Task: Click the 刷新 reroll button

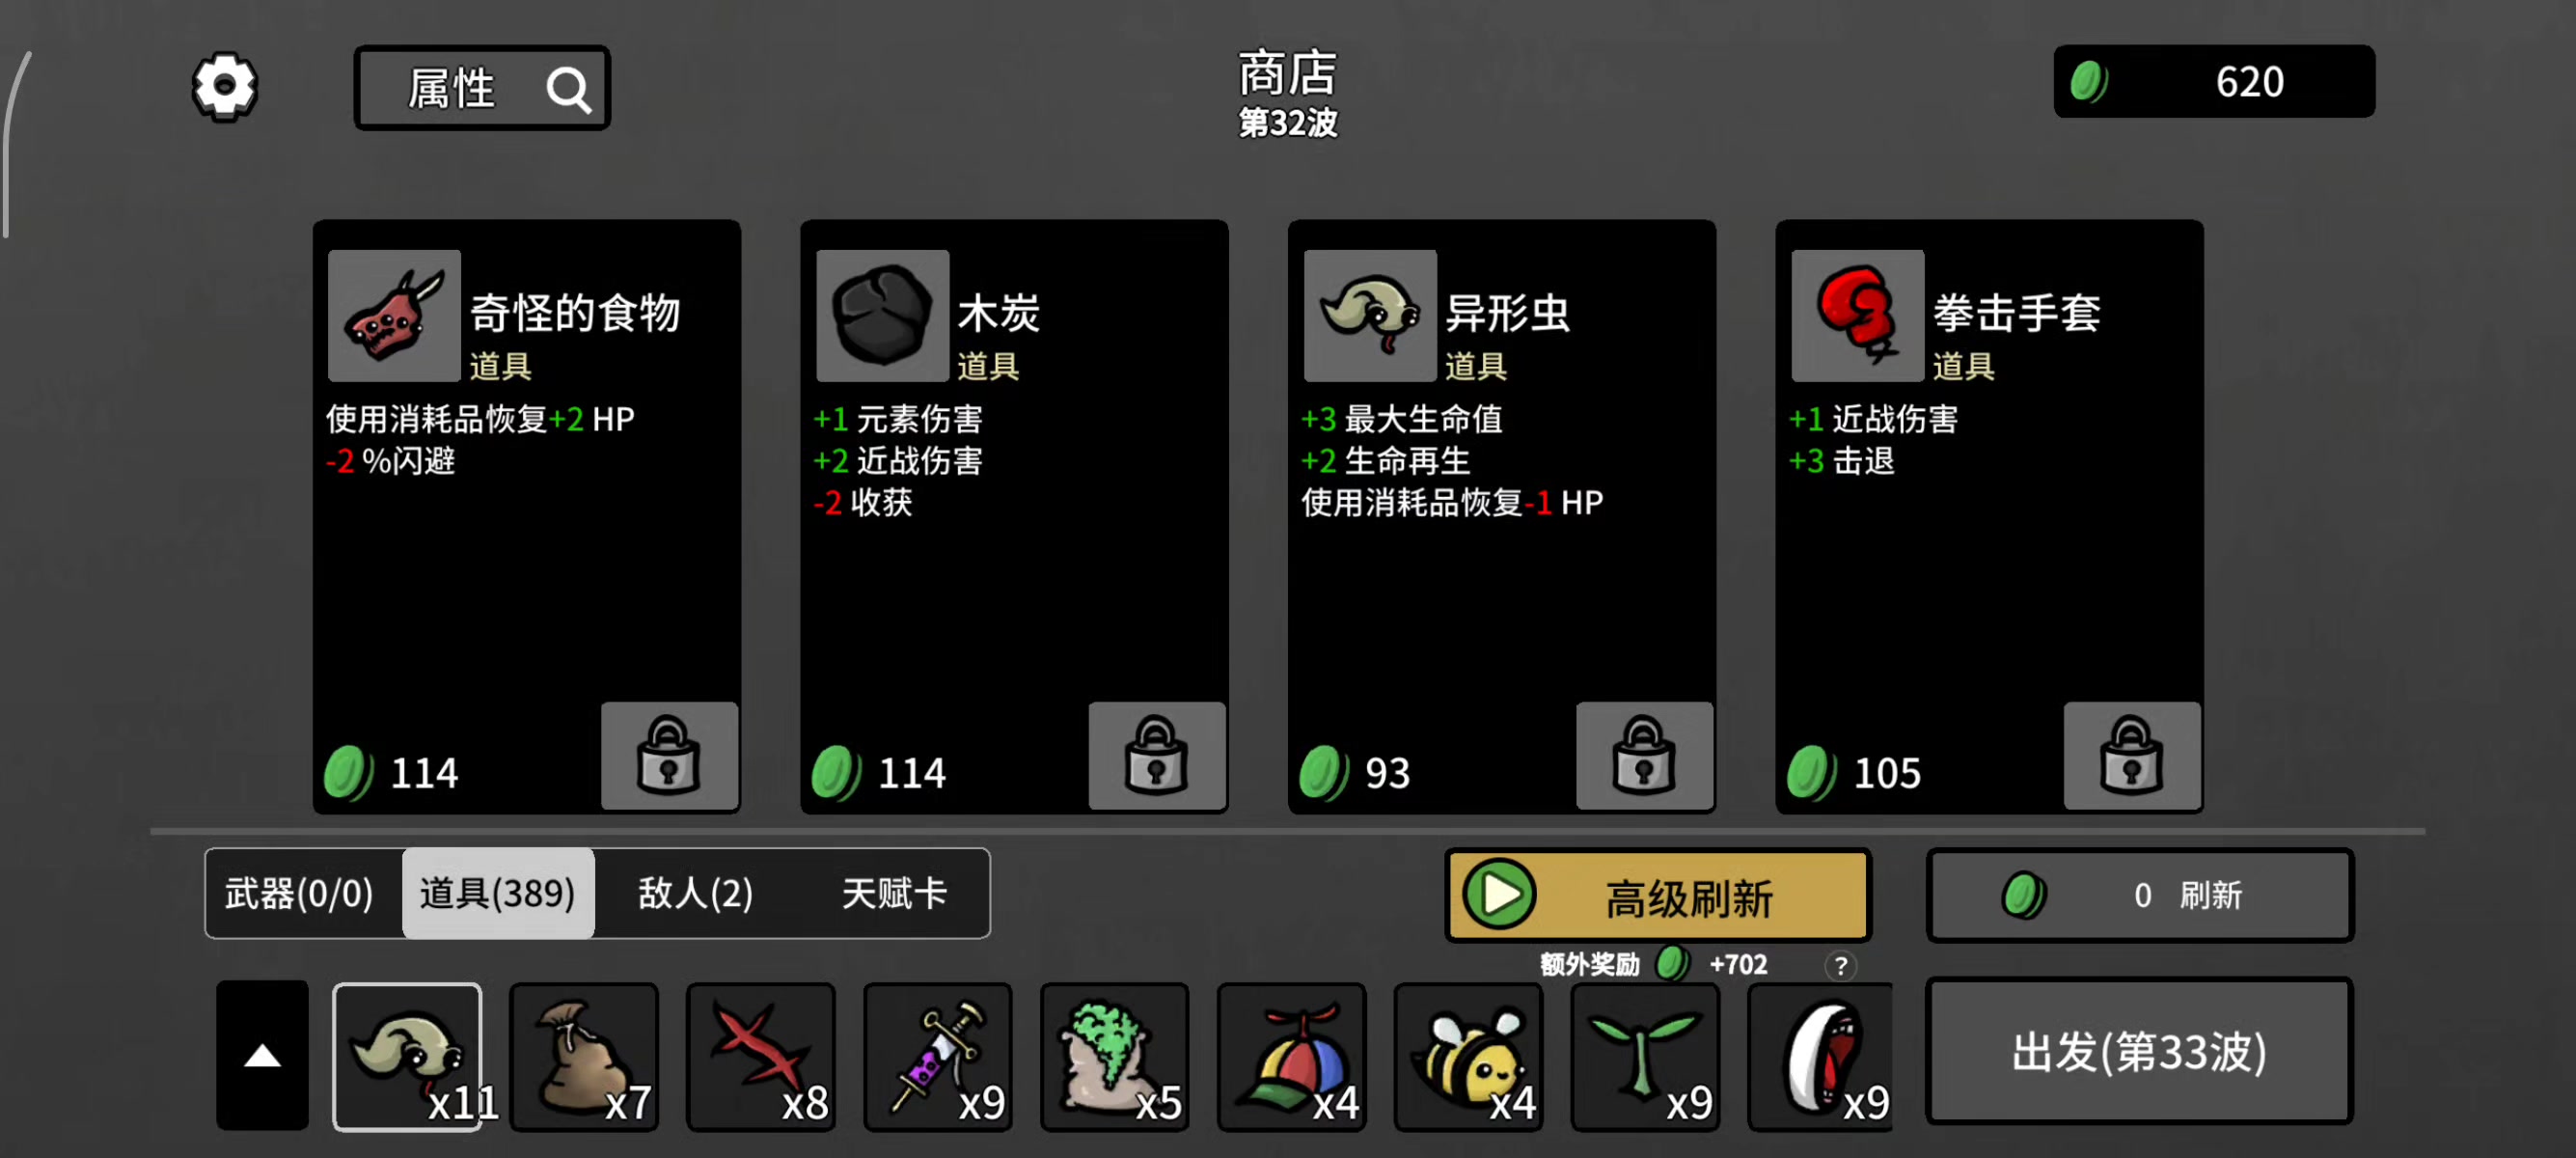Action: (x=2140, y=895)
